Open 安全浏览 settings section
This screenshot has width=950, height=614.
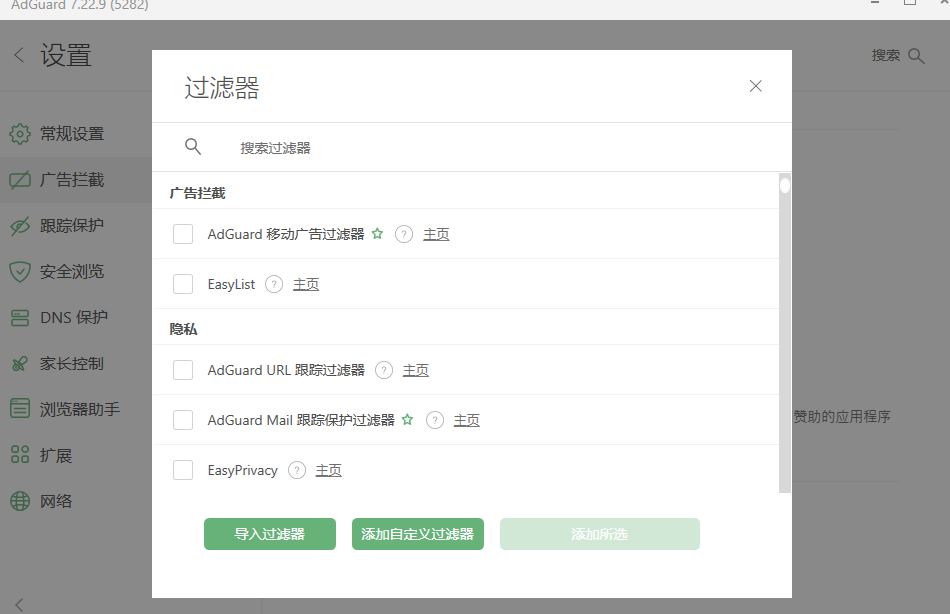(76, 272)
